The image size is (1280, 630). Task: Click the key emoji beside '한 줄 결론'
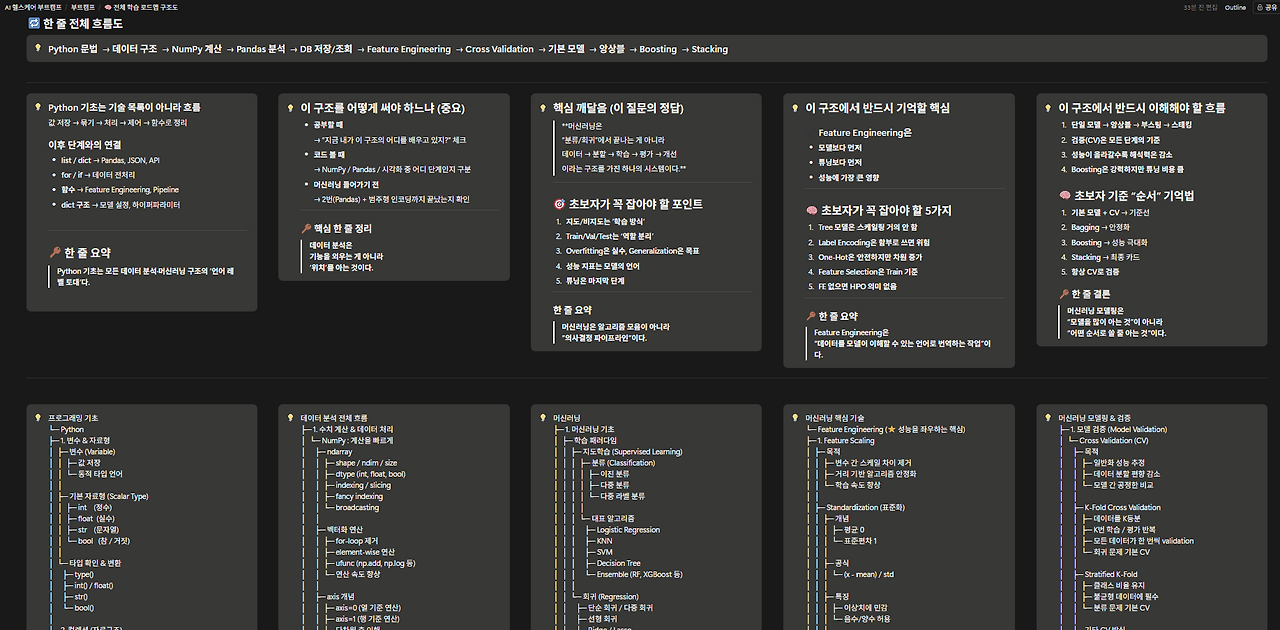click(1064, 294)
